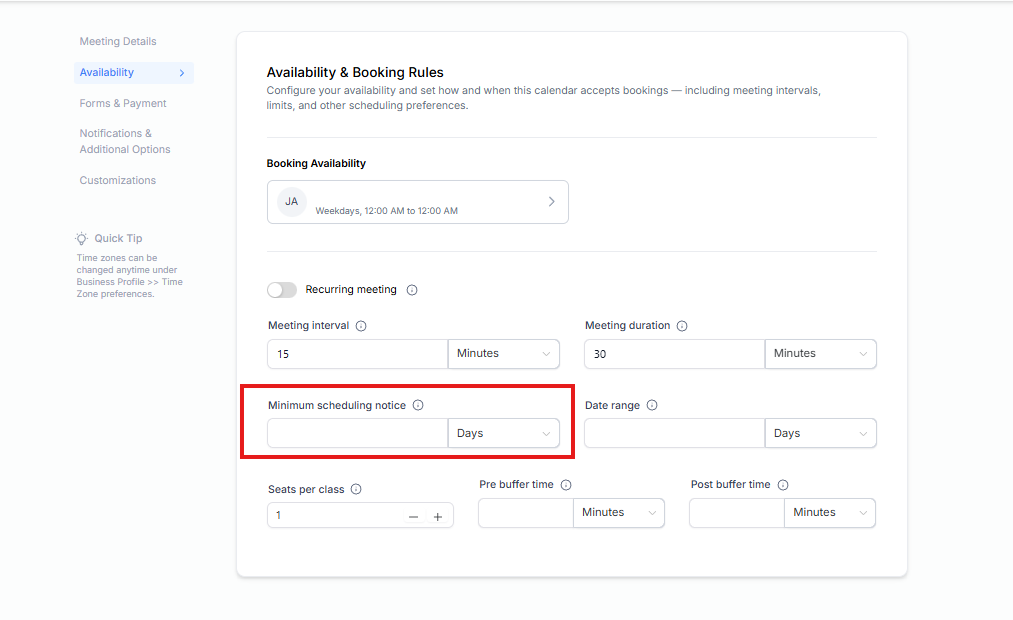Viewport: 1013px width, 620px height.
Task: Click info icon next to Date range
Action: (652, 405)
